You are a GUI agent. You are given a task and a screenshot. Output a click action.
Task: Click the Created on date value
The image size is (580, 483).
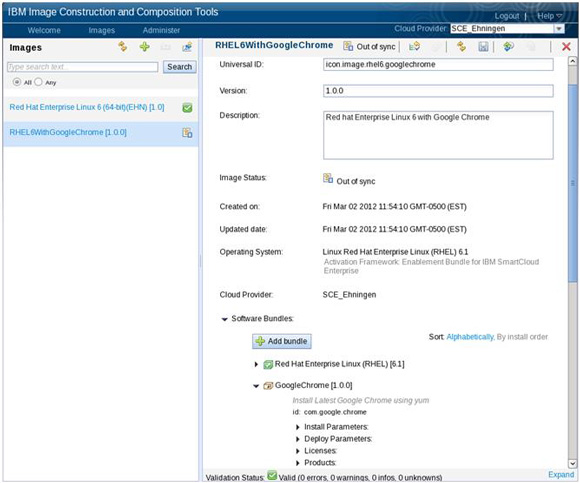click(x=394, y=206)
